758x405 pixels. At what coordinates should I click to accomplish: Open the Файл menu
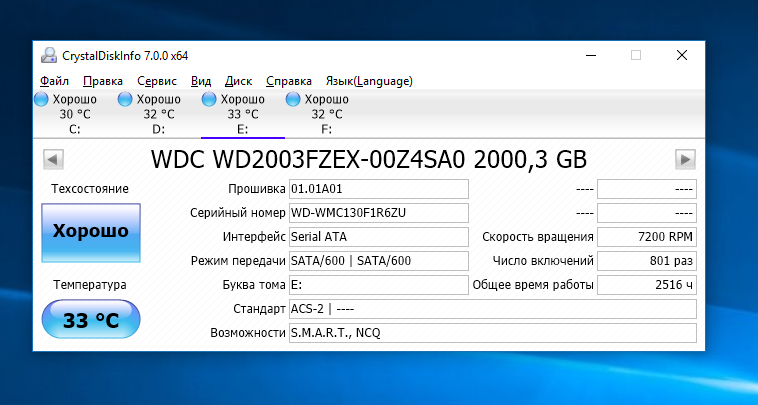tap(54, 81)
